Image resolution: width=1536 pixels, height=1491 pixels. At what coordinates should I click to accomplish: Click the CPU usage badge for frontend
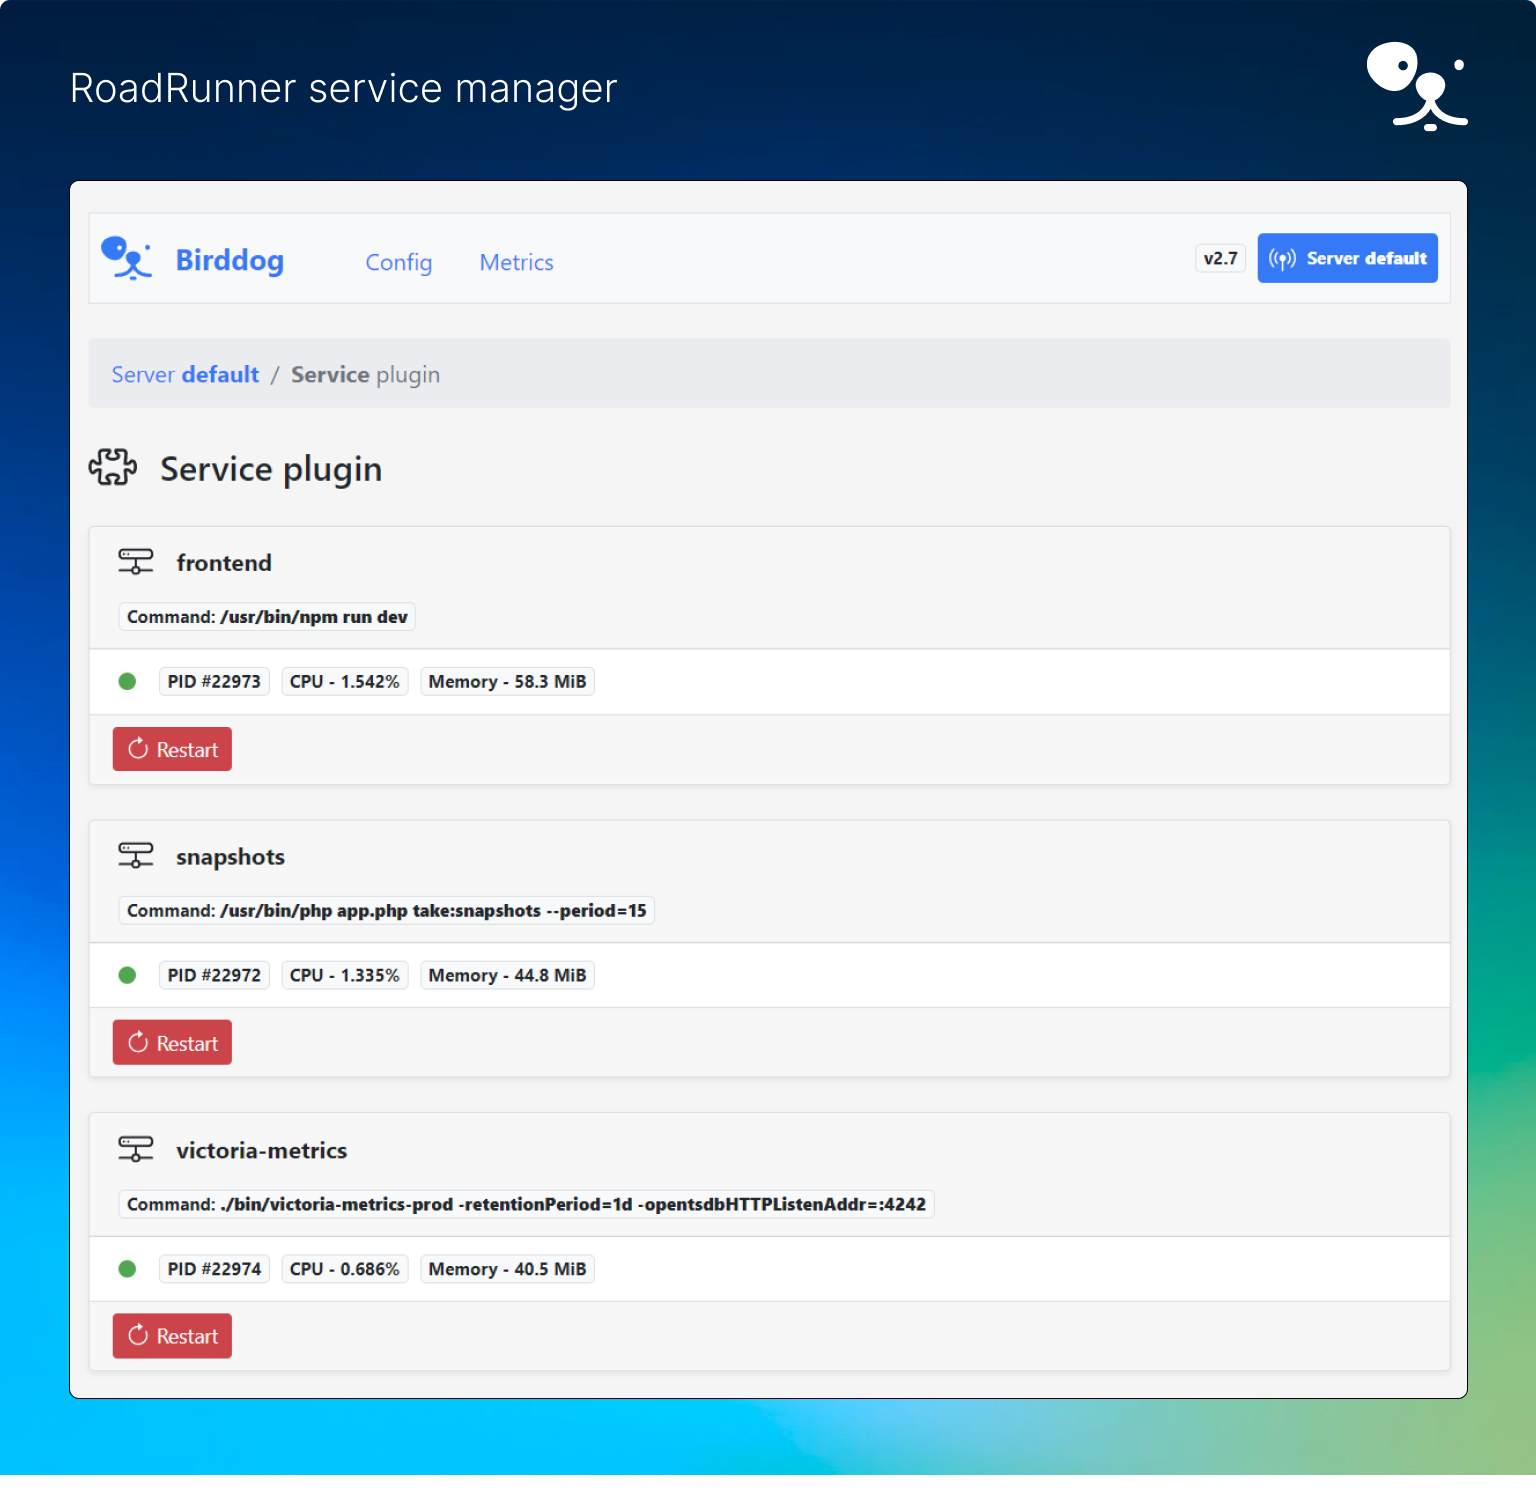[344, 681]
